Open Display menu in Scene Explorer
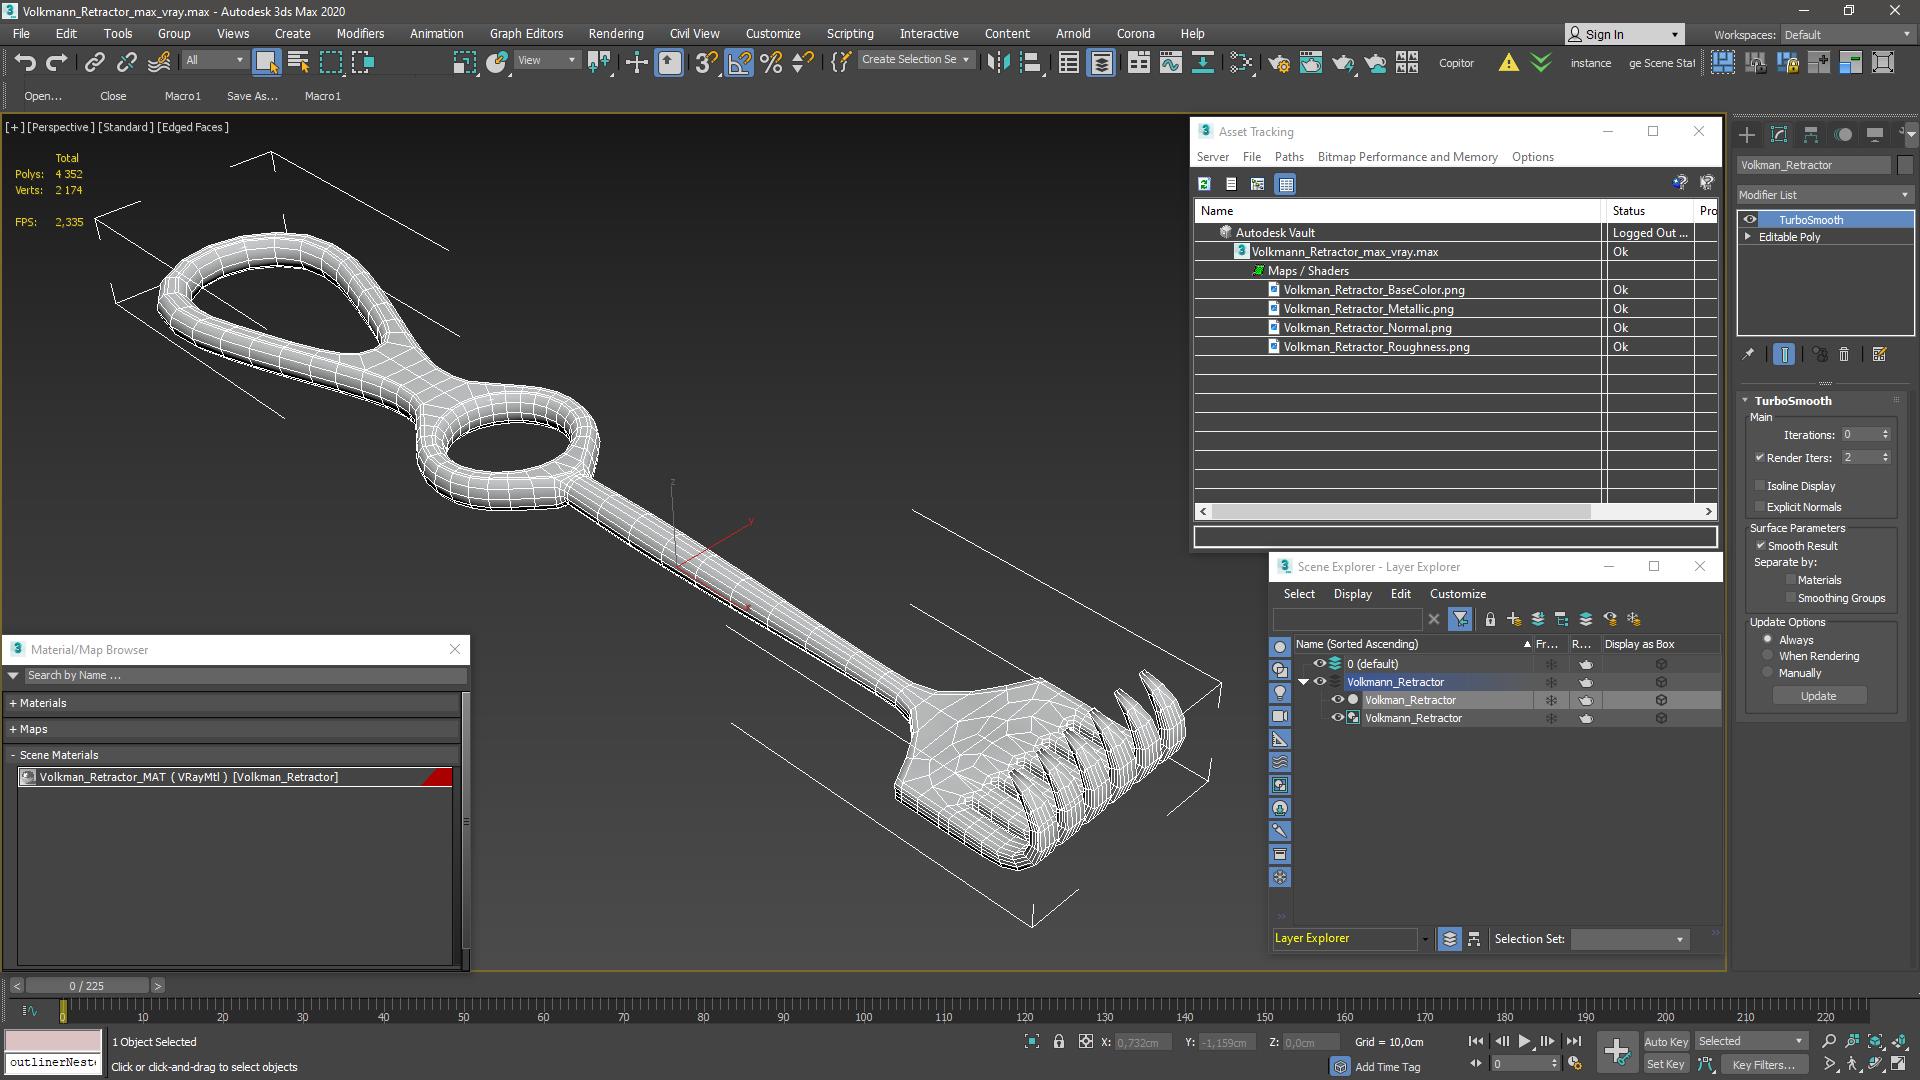The width and height of the screenshot is (1920, 1080). (x=1352, y=594)
